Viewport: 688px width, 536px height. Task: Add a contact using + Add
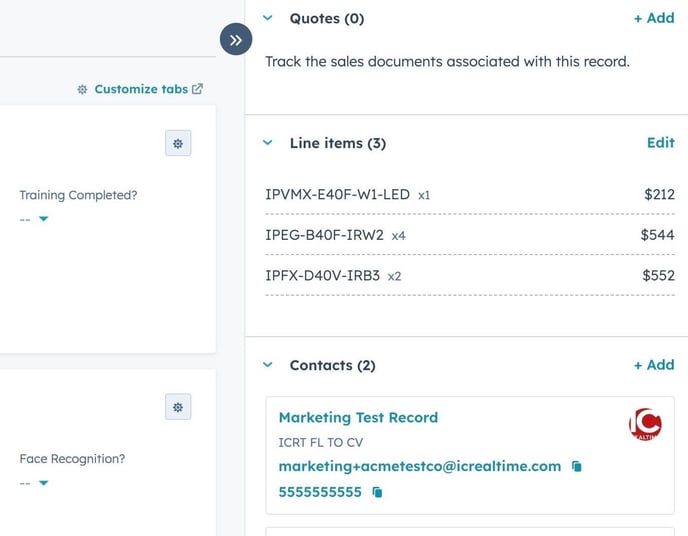pyautogui.click(x=654, y=365)
